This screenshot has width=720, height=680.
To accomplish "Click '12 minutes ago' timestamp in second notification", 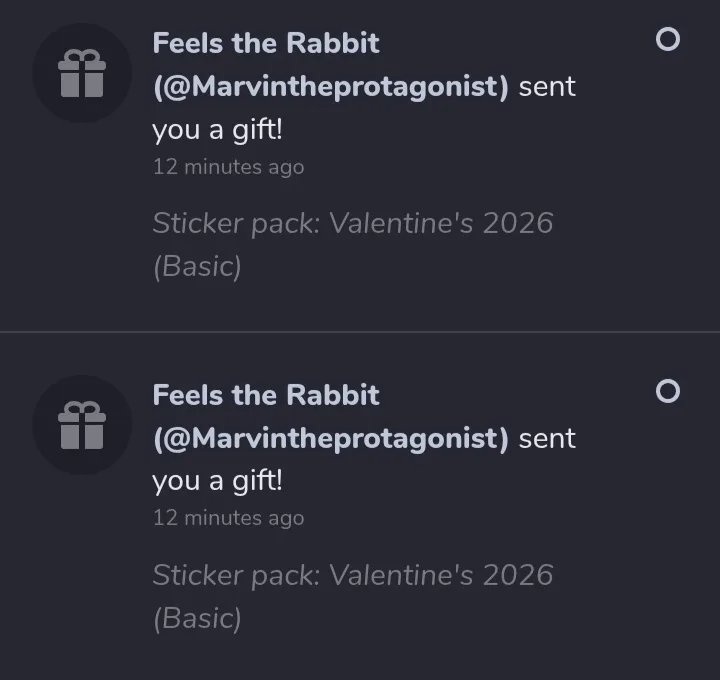I will point(228,518).
